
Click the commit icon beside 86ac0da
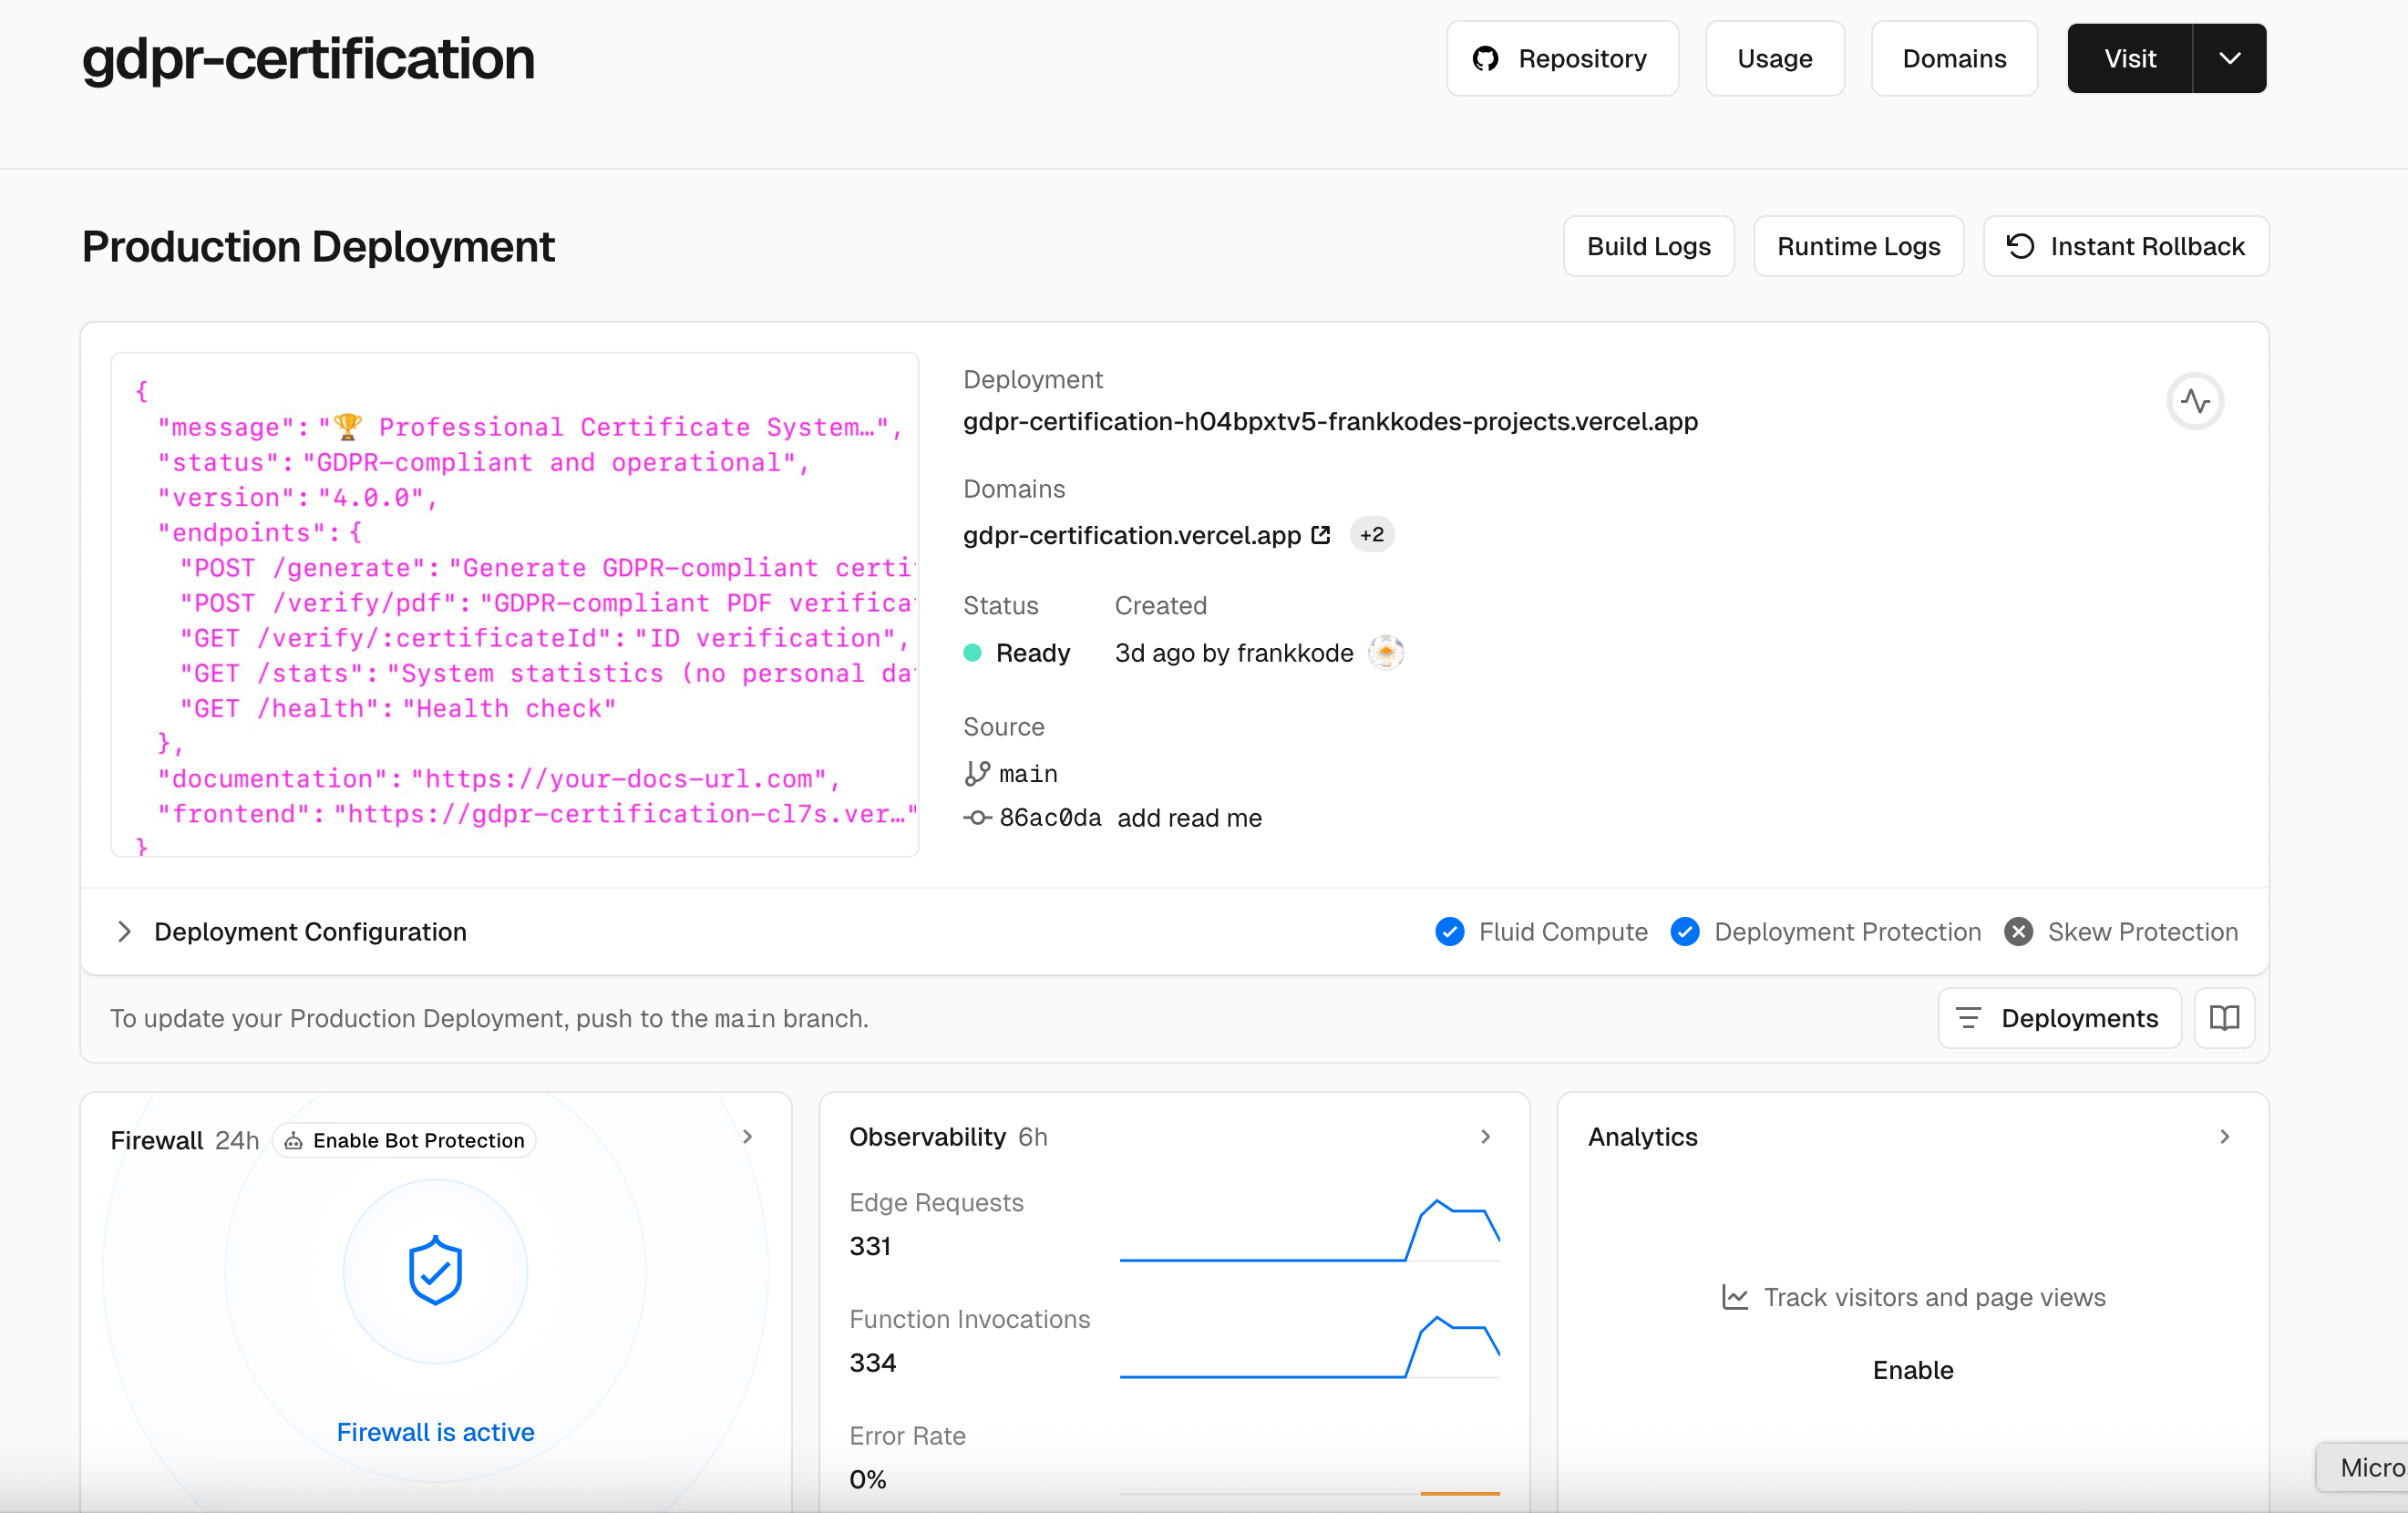(977, 818)
